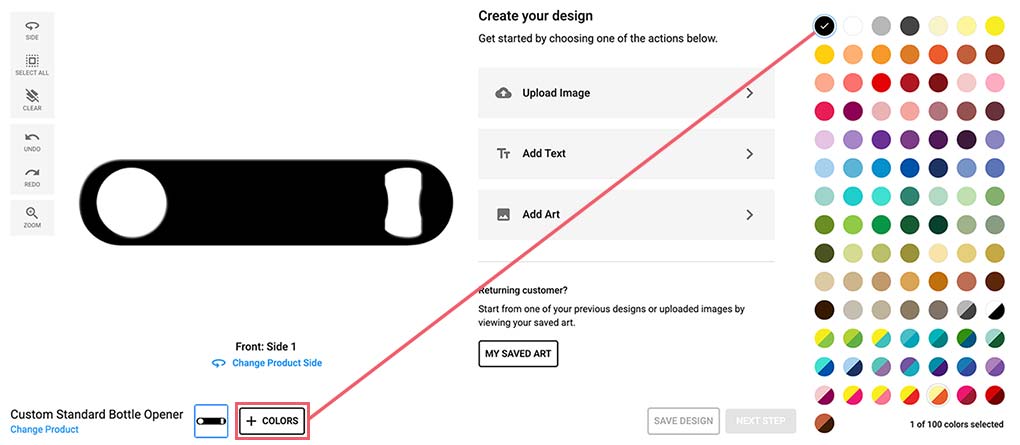Open the Upload Image option
The height and width of the screenshot is (445, 1020).
pos(626,93)
